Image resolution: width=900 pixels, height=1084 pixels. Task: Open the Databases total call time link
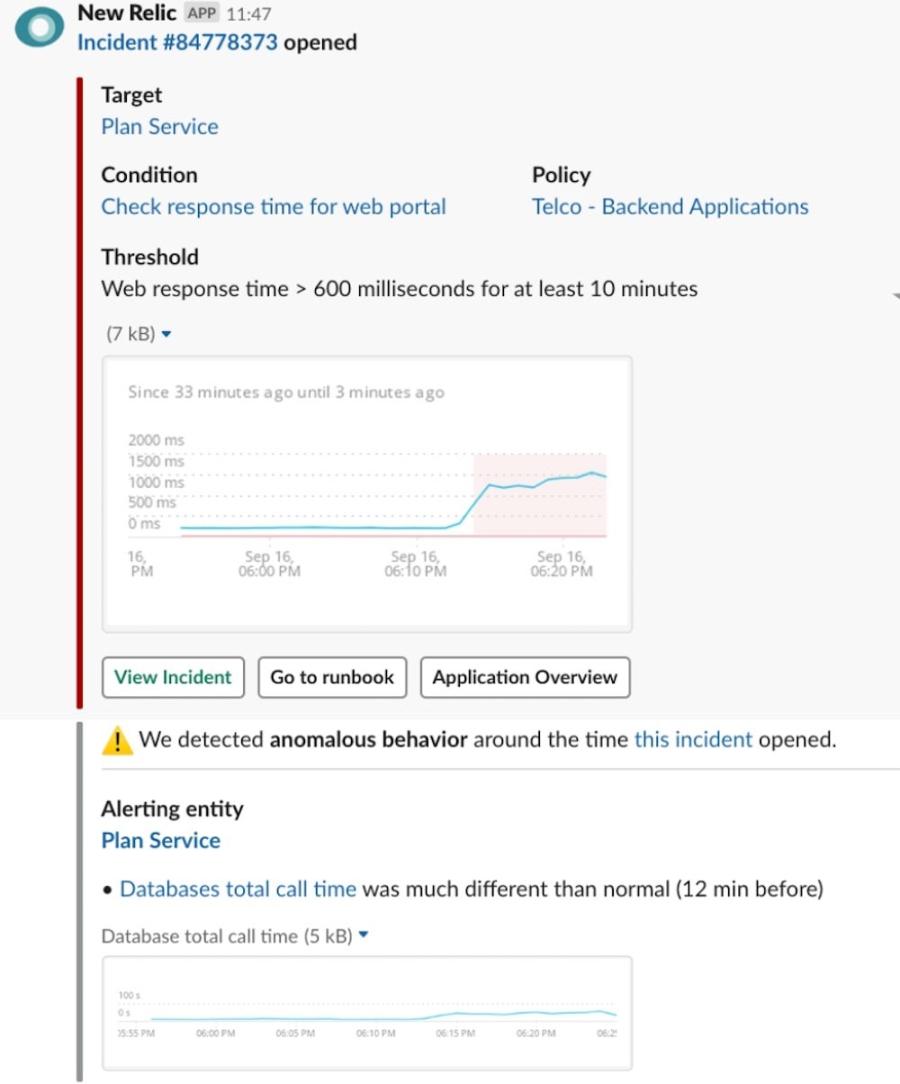click(x=238, y=889)
